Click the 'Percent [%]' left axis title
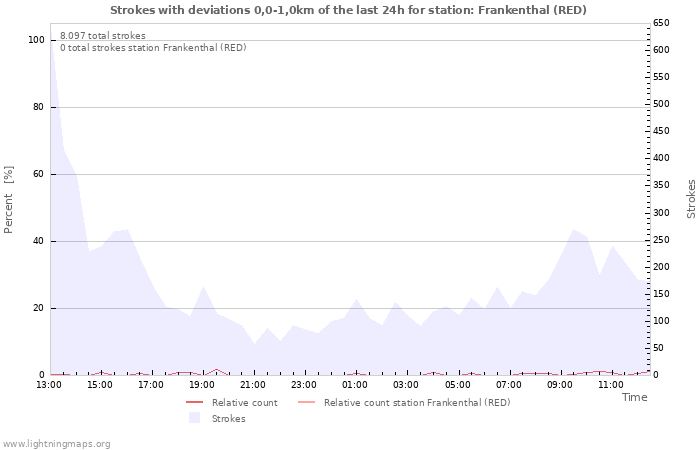Screen dimensions: 700x450 pos(9,200)
